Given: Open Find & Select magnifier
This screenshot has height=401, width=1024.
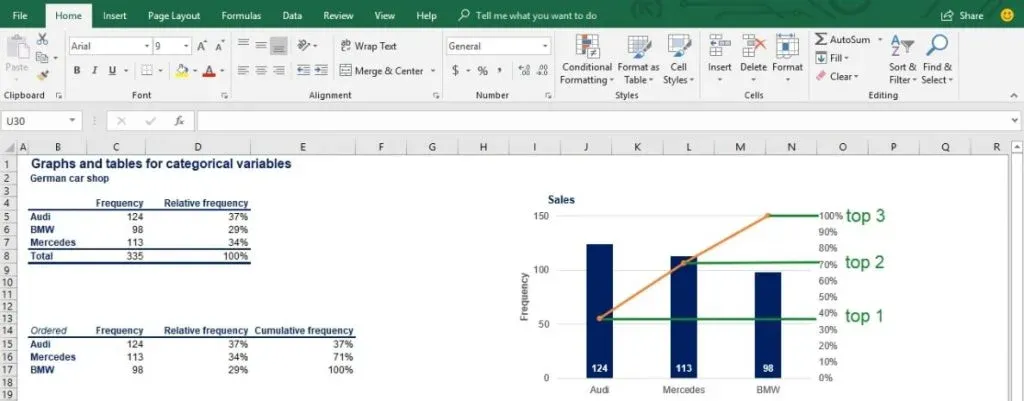Looking at the screenshot, I should [x=937, y=47].
